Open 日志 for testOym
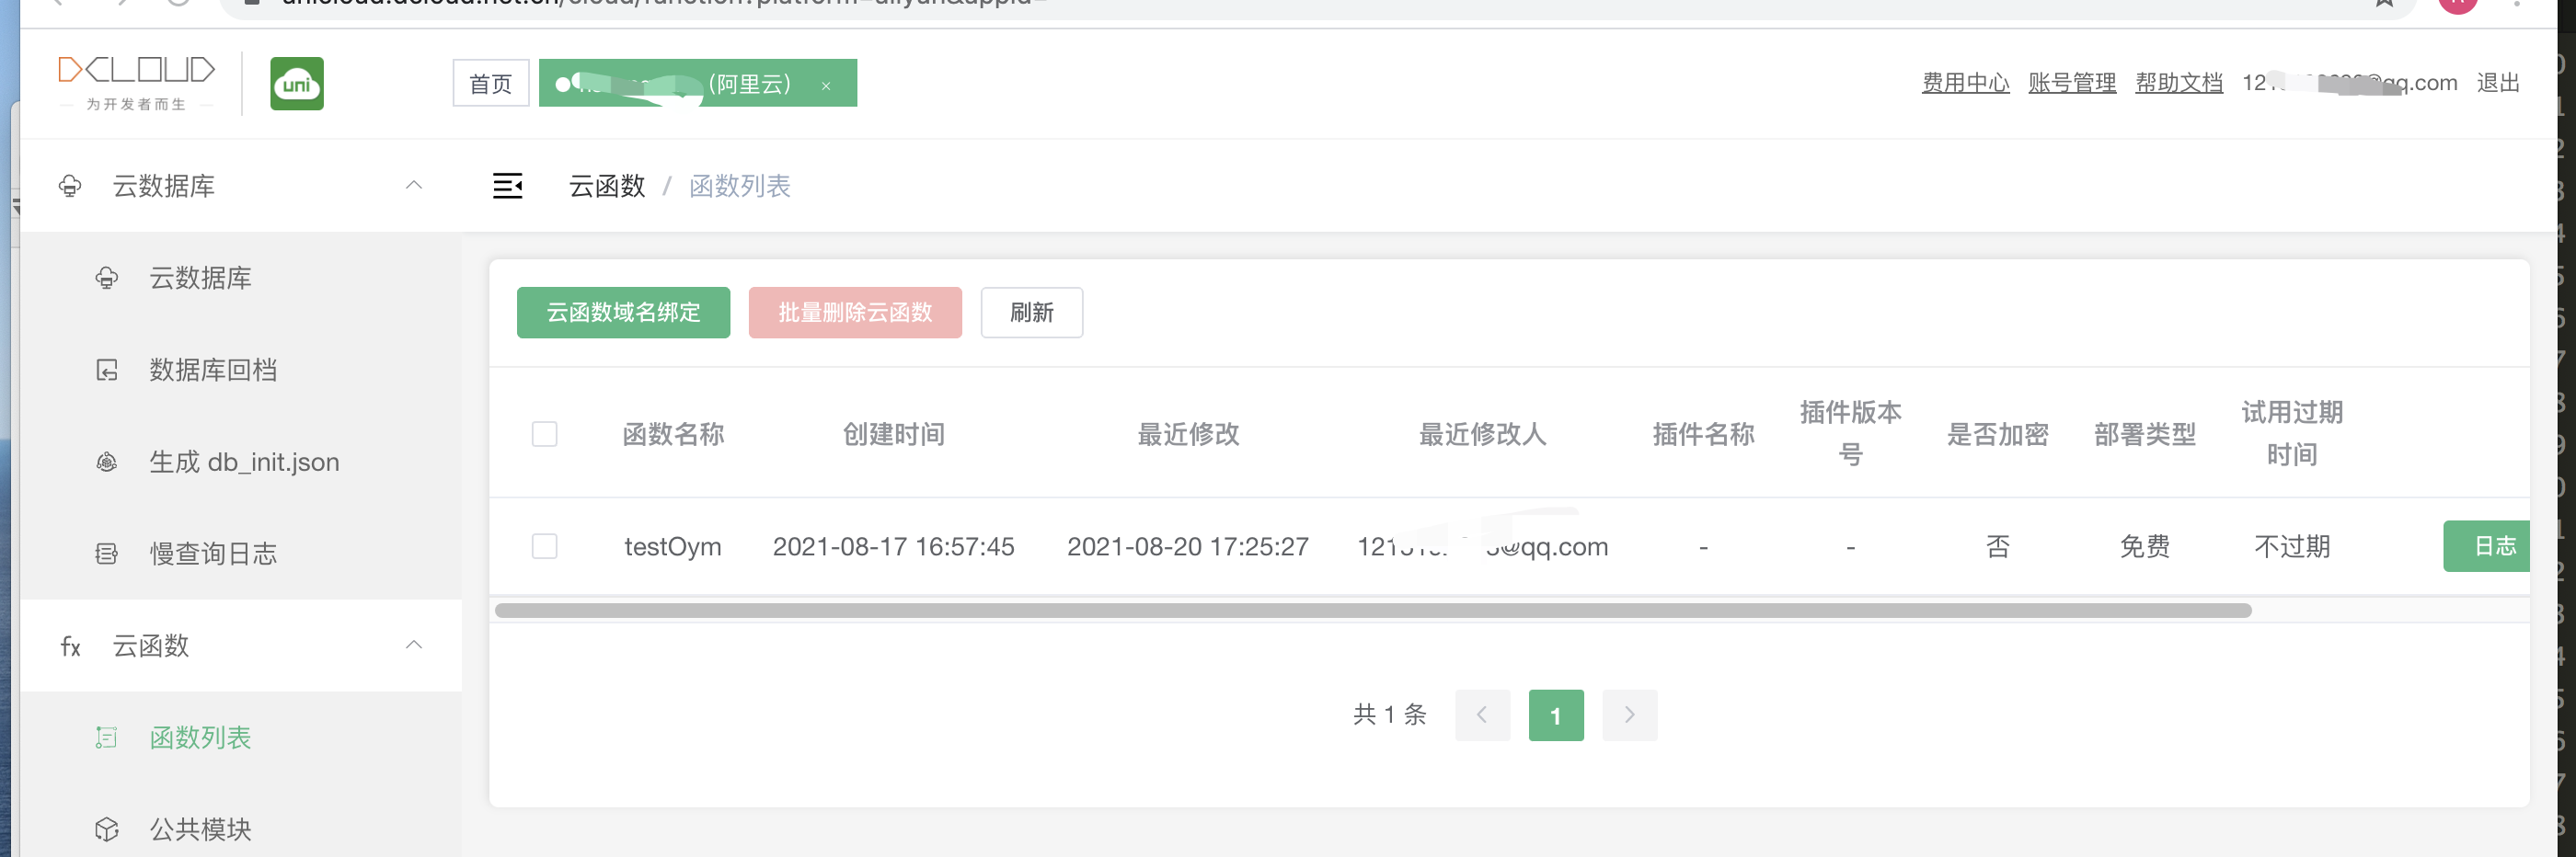Viewport: 2576px width, 857px height. tap(2487, 546)
